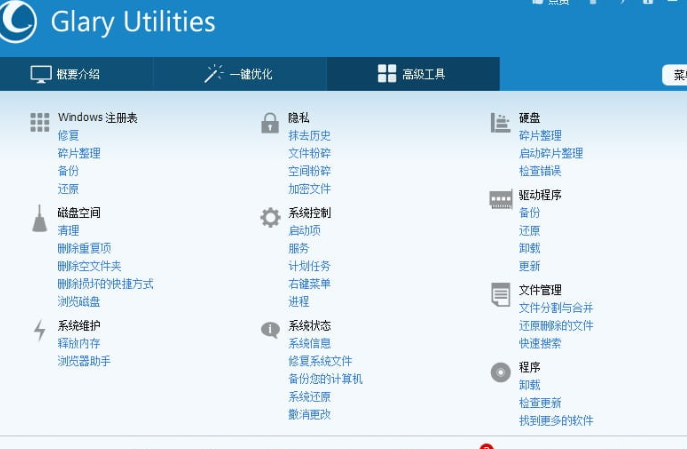Open 文件分割与合并 tool

(556, 308)
